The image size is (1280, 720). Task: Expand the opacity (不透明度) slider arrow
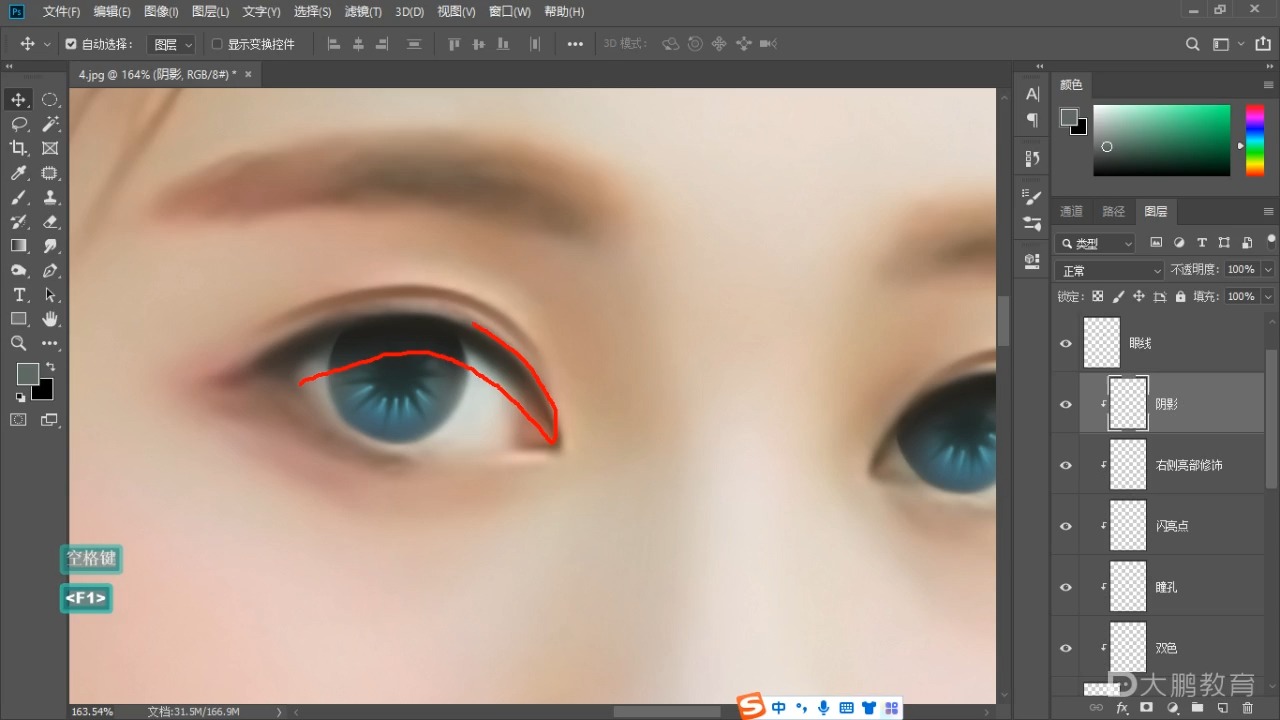[1268, 270]
